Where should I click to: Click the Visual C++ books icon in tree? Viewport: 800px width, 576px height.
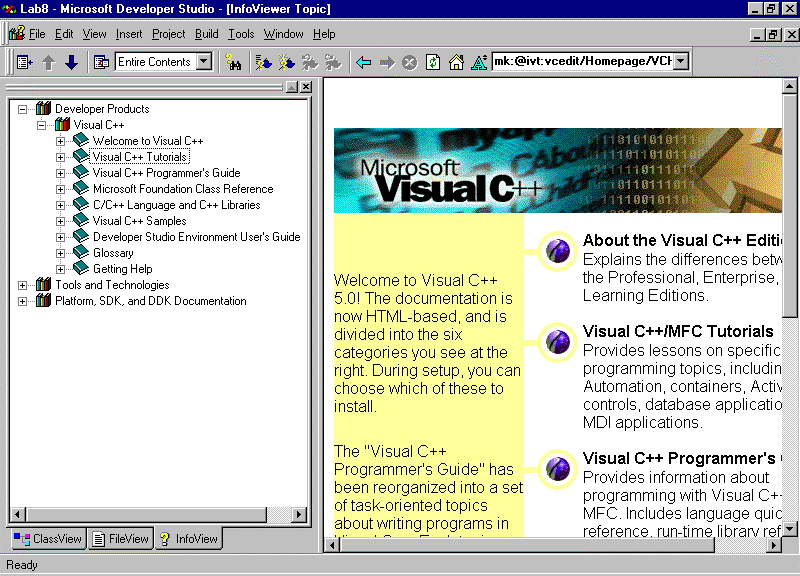(x=62, y=124)
